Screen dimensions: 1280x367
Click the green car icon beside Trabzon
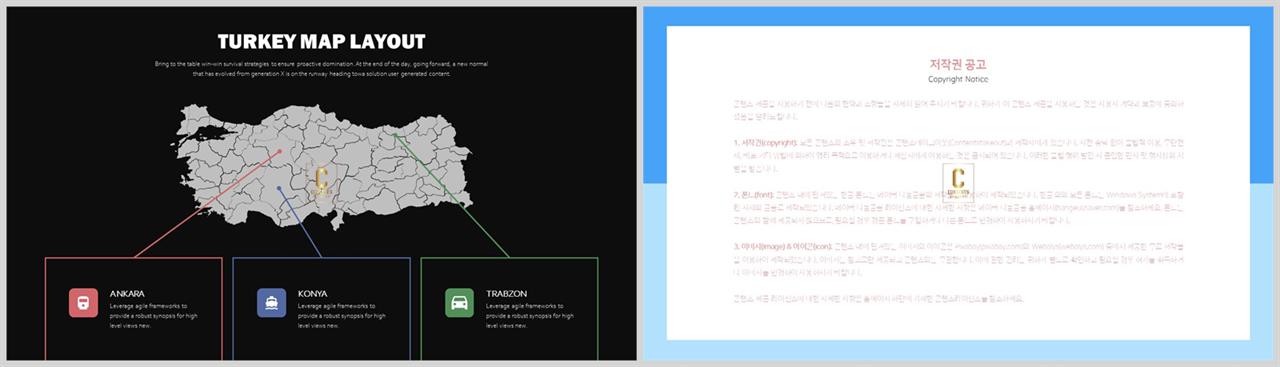pos(459,303)
